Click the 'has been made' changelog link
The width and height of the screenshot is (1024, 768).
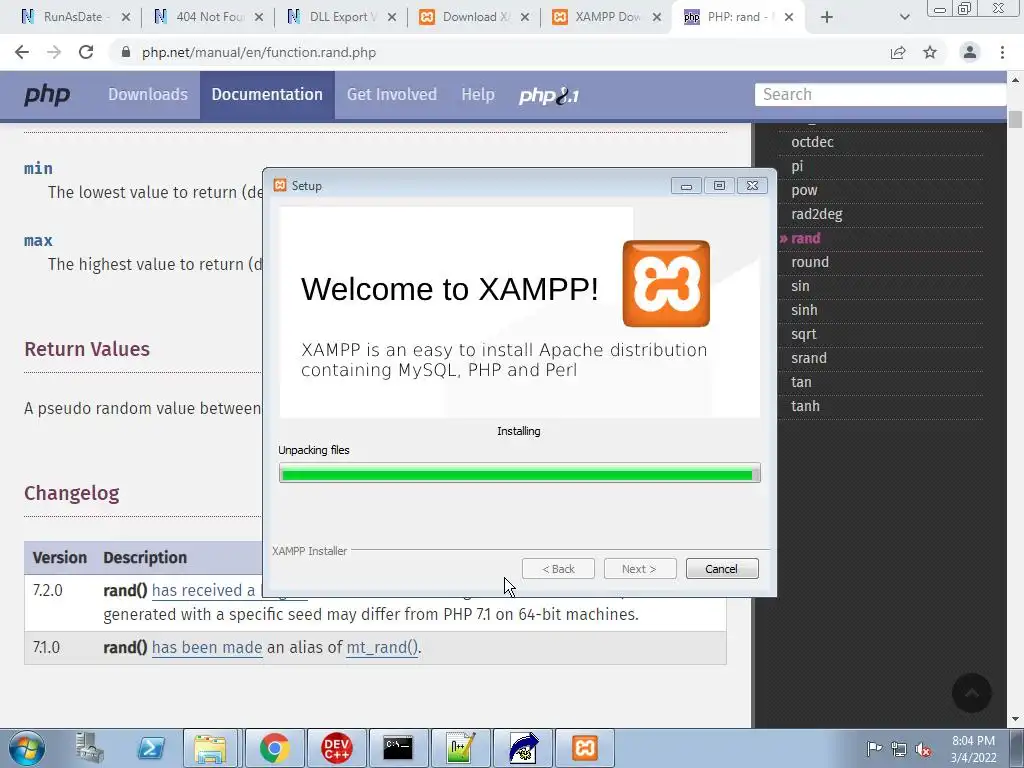[x=207, y=647]
